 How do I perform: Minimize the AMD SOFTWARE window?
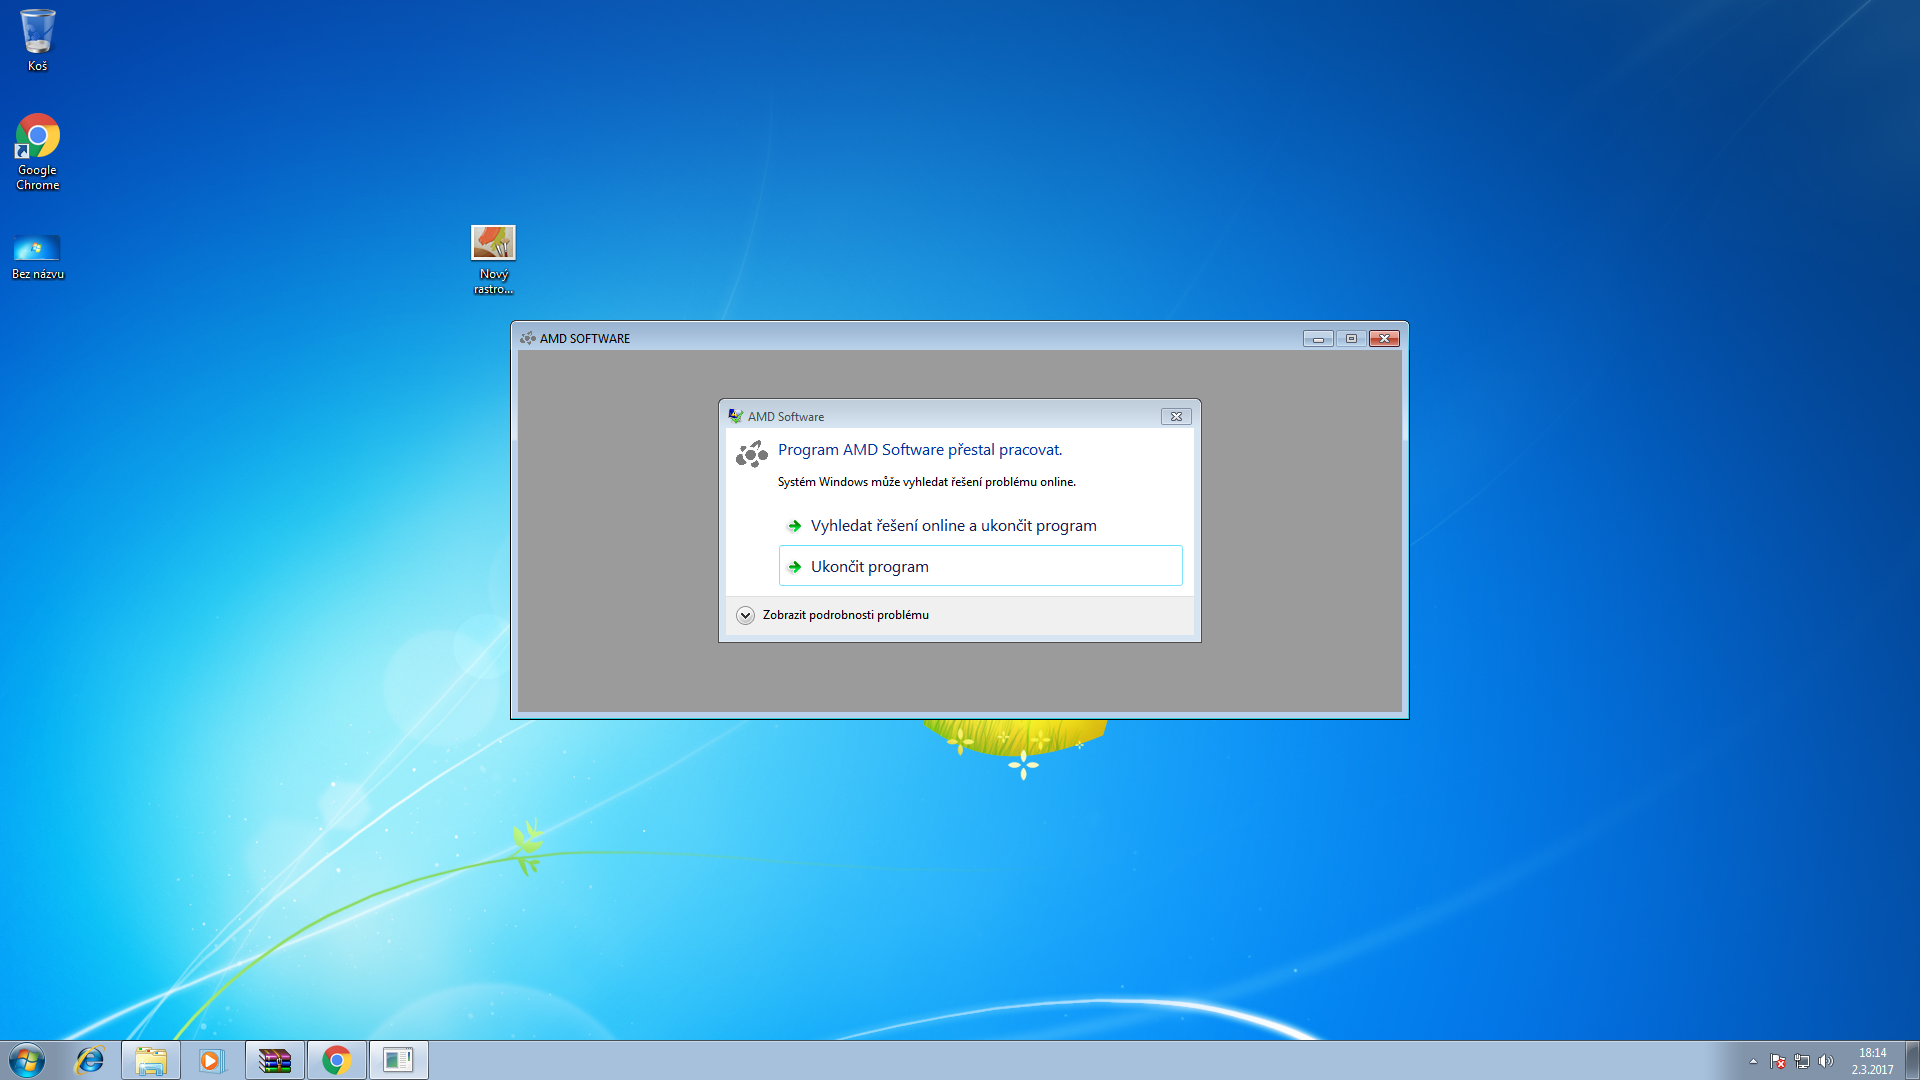click(x=1318, y=339)
